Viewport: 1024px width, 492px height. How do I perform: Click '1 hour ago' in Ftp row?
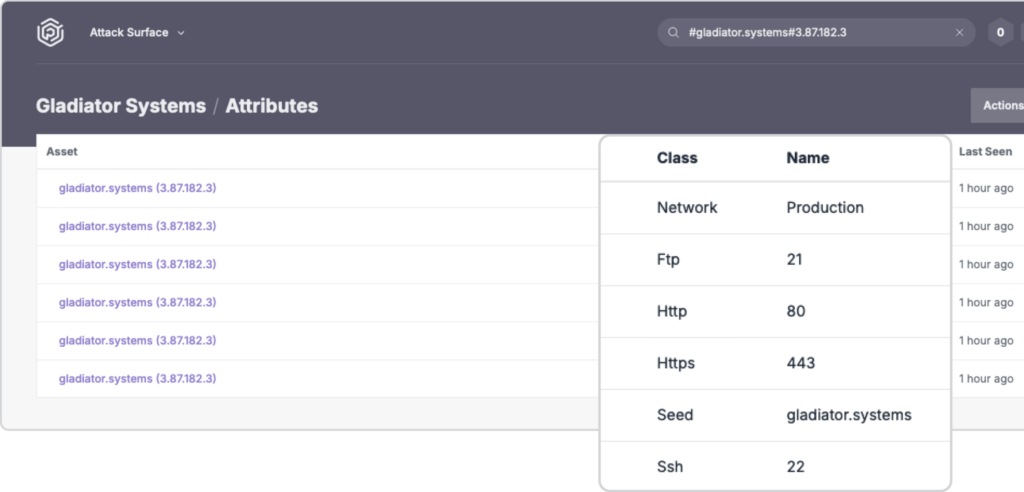click(x=986, y=226)
